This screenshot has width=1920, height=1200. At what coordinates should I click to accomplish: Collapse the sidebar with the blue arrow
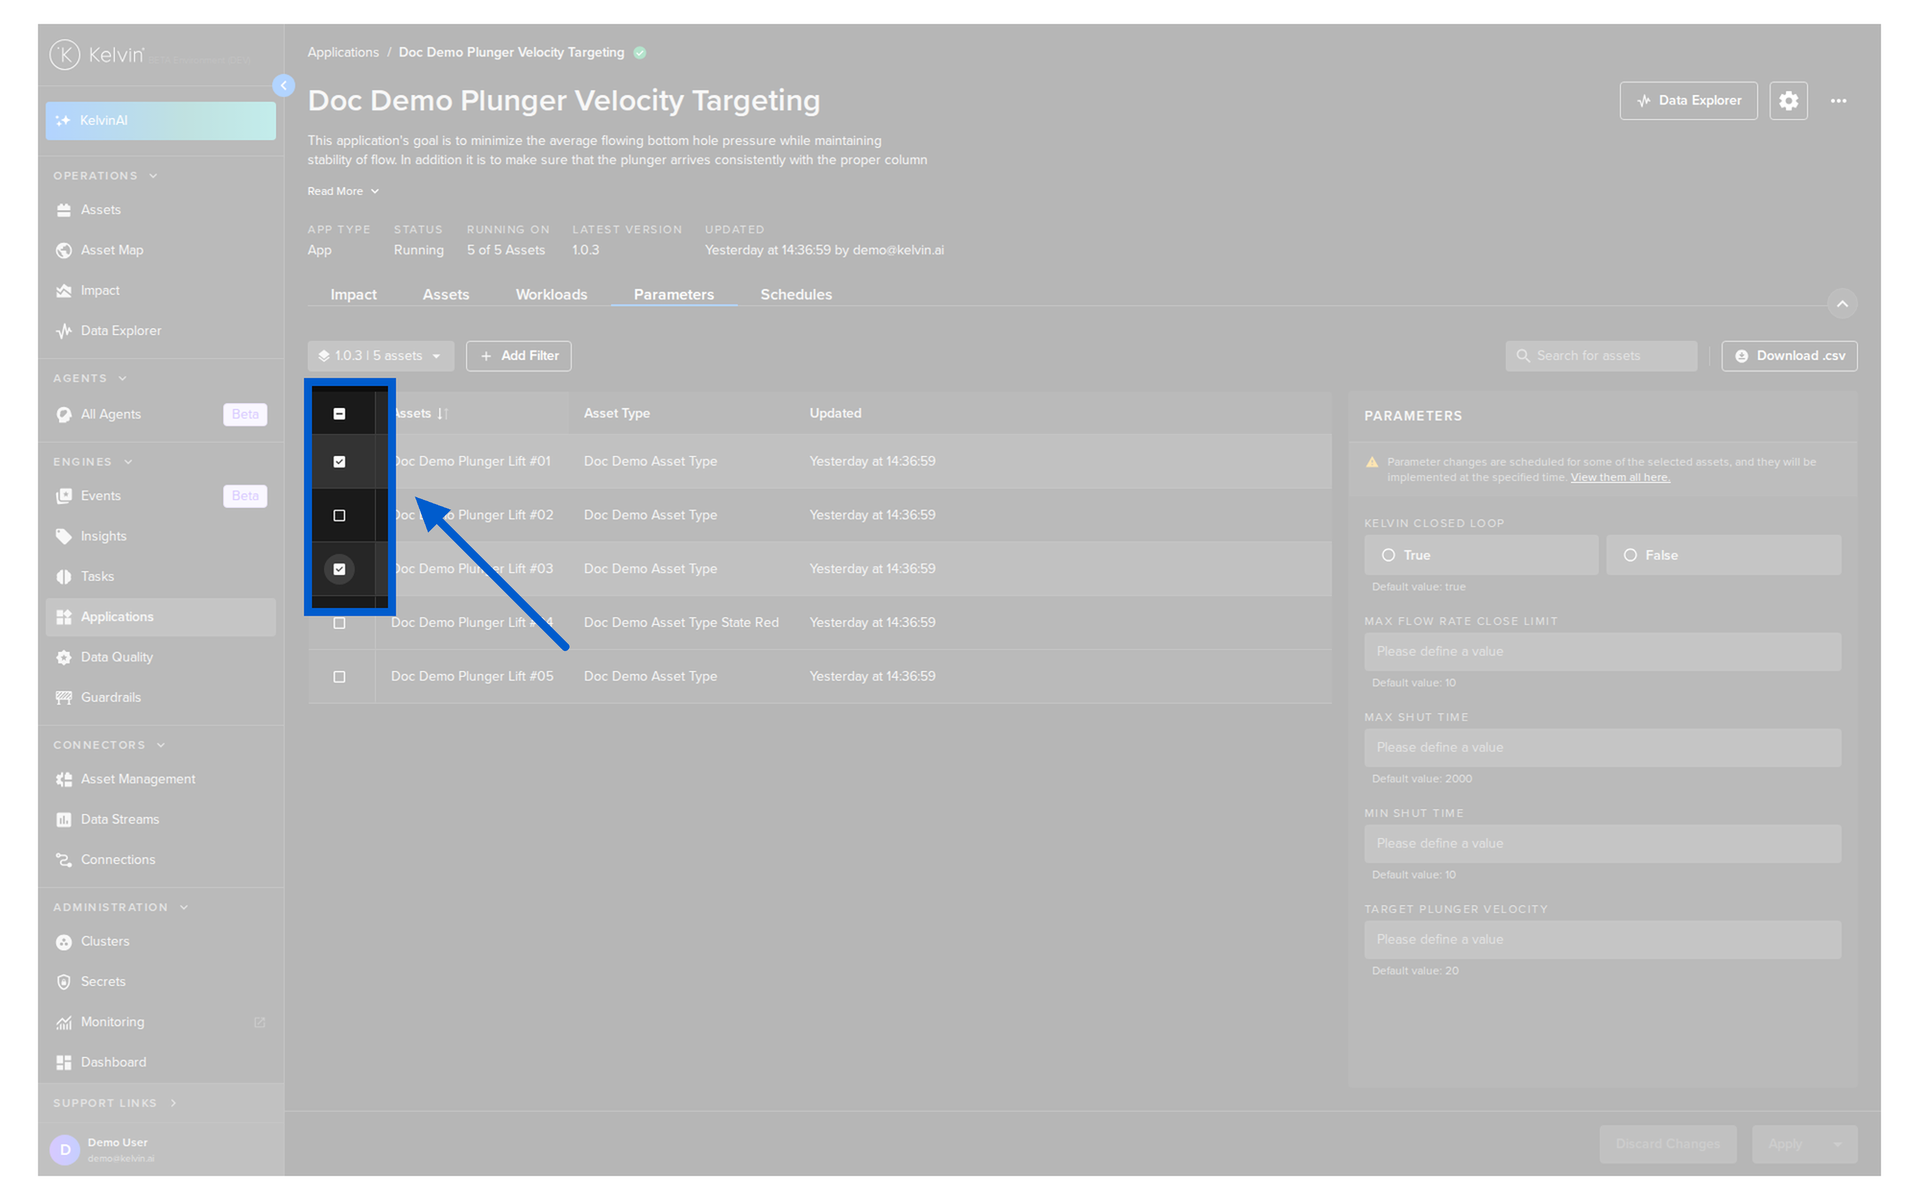click(284, 86)
